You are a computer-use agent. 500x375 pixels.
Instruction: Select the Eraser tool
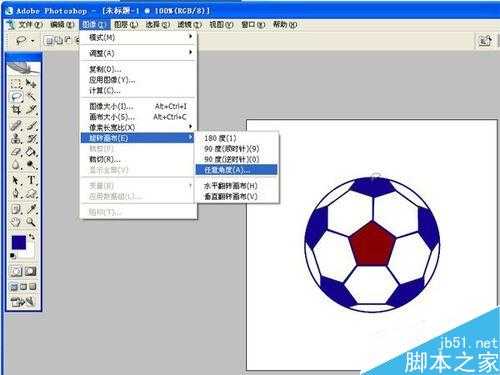pyautogui.click(x=16, y=152)
